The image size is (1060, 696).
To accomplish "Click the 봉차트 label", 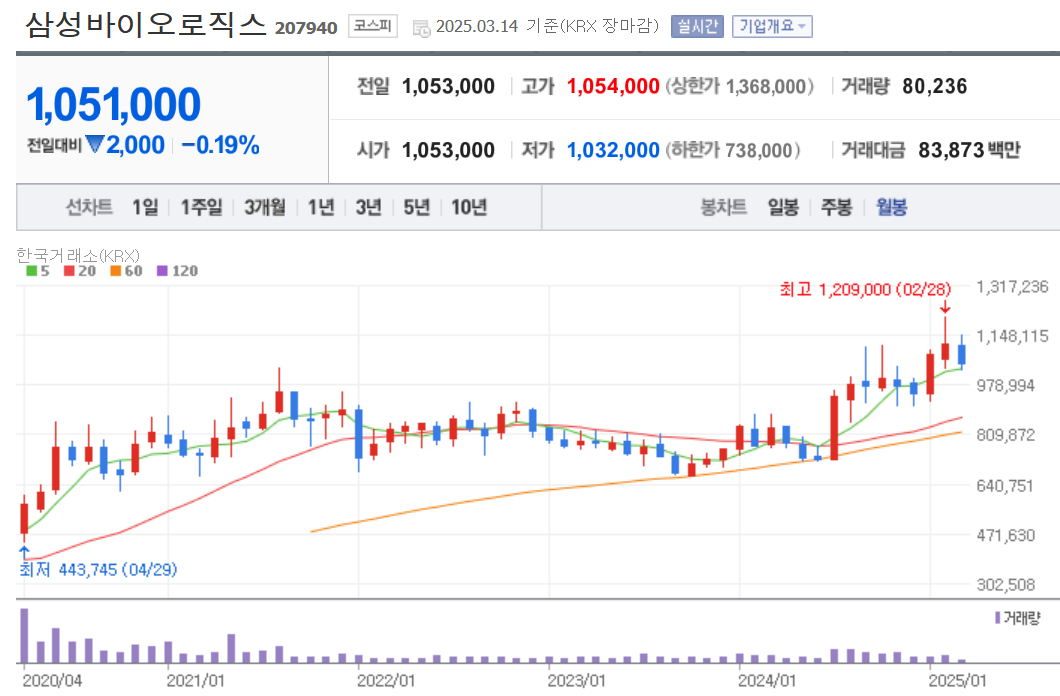I will (723, 207).
